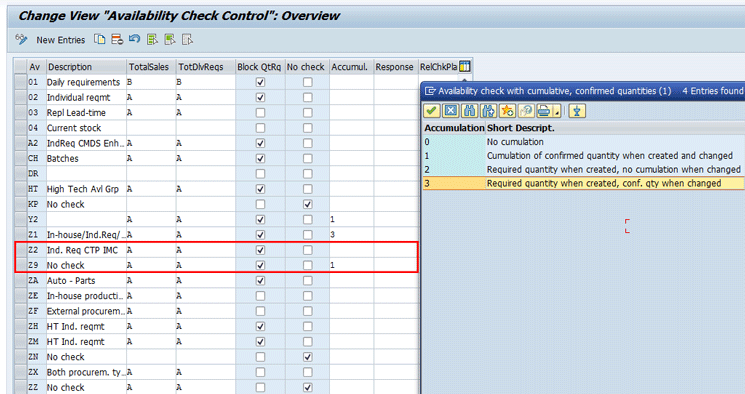Click the Av code cell 'DR'
The width and height of the screenshot is (745, 394).
36,174
